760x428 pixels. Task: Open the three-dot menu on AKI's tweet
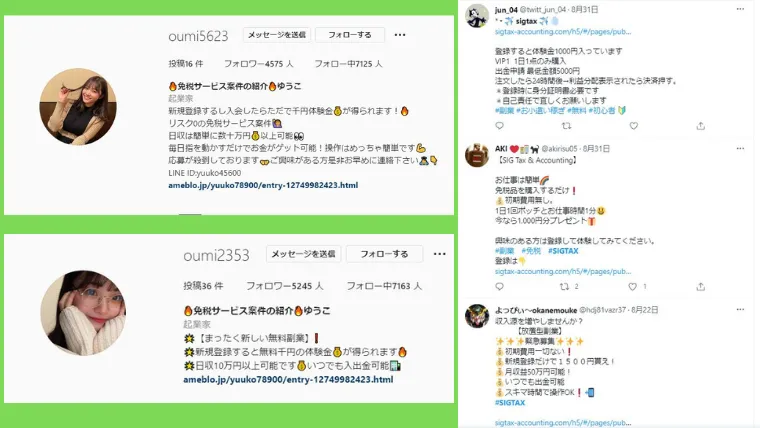pyautogui.click(x=740, y=148)
